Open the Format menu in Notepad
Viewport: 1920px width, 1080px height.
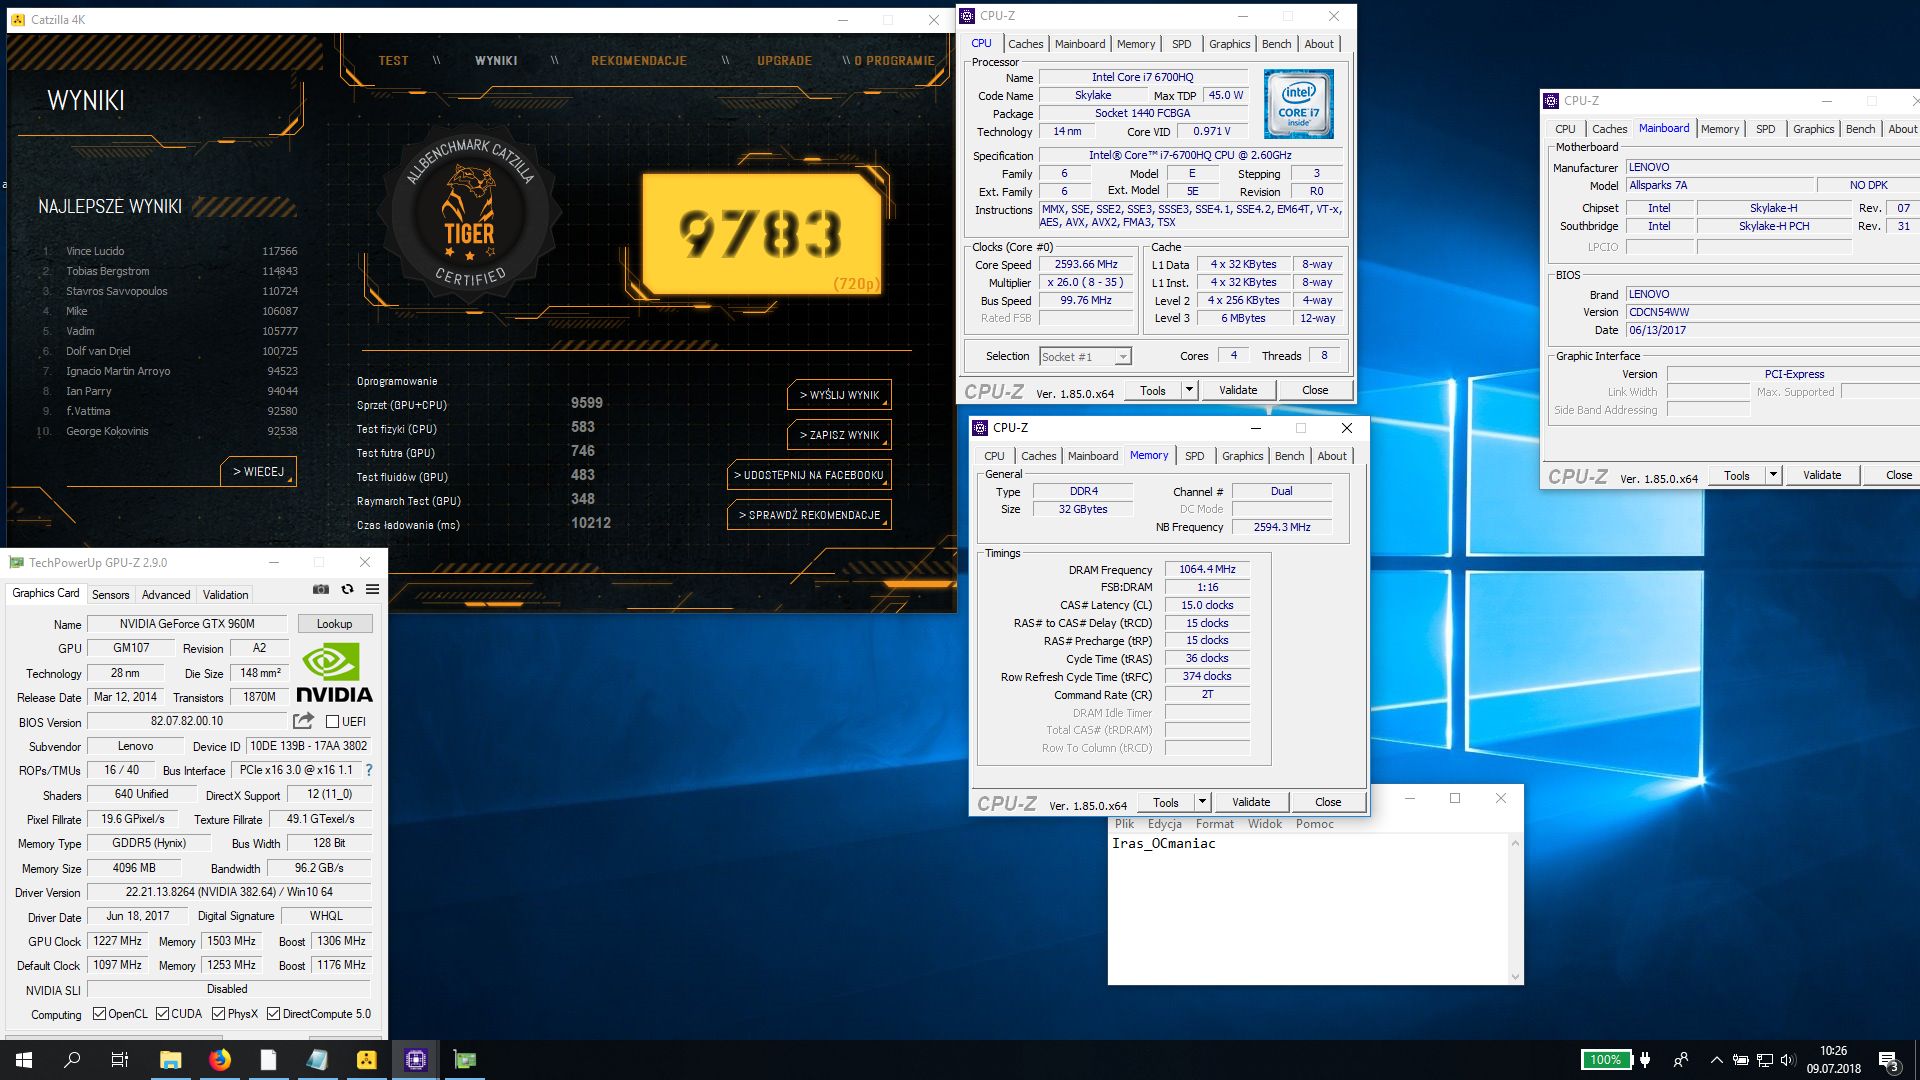pyautogui.click(x=1214, y=824)
